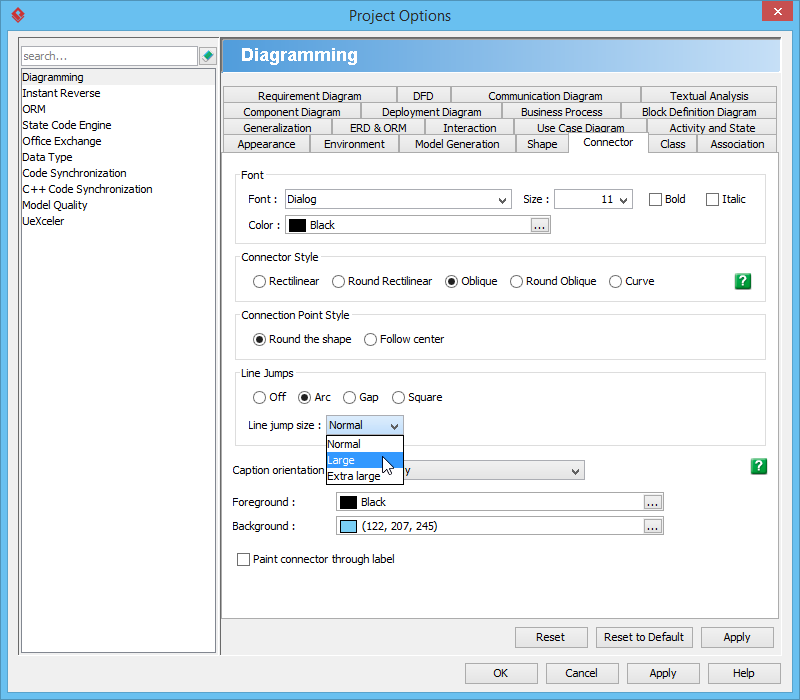Enable Bold font checkbox
The height and width of the screenshot is (700, 800).
655,199
